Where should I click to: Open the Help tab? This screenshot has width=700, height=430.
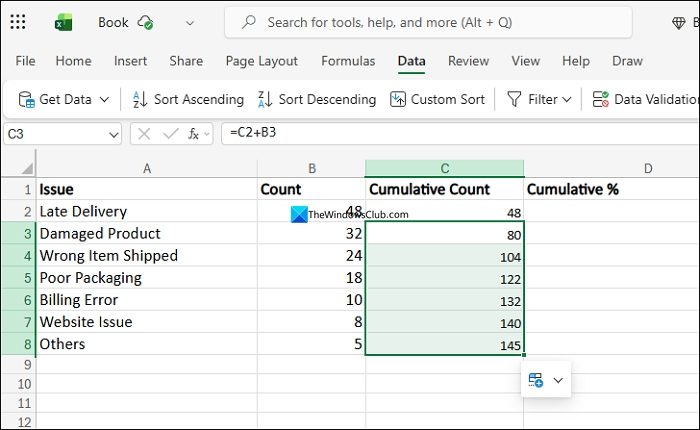(575, 61)
